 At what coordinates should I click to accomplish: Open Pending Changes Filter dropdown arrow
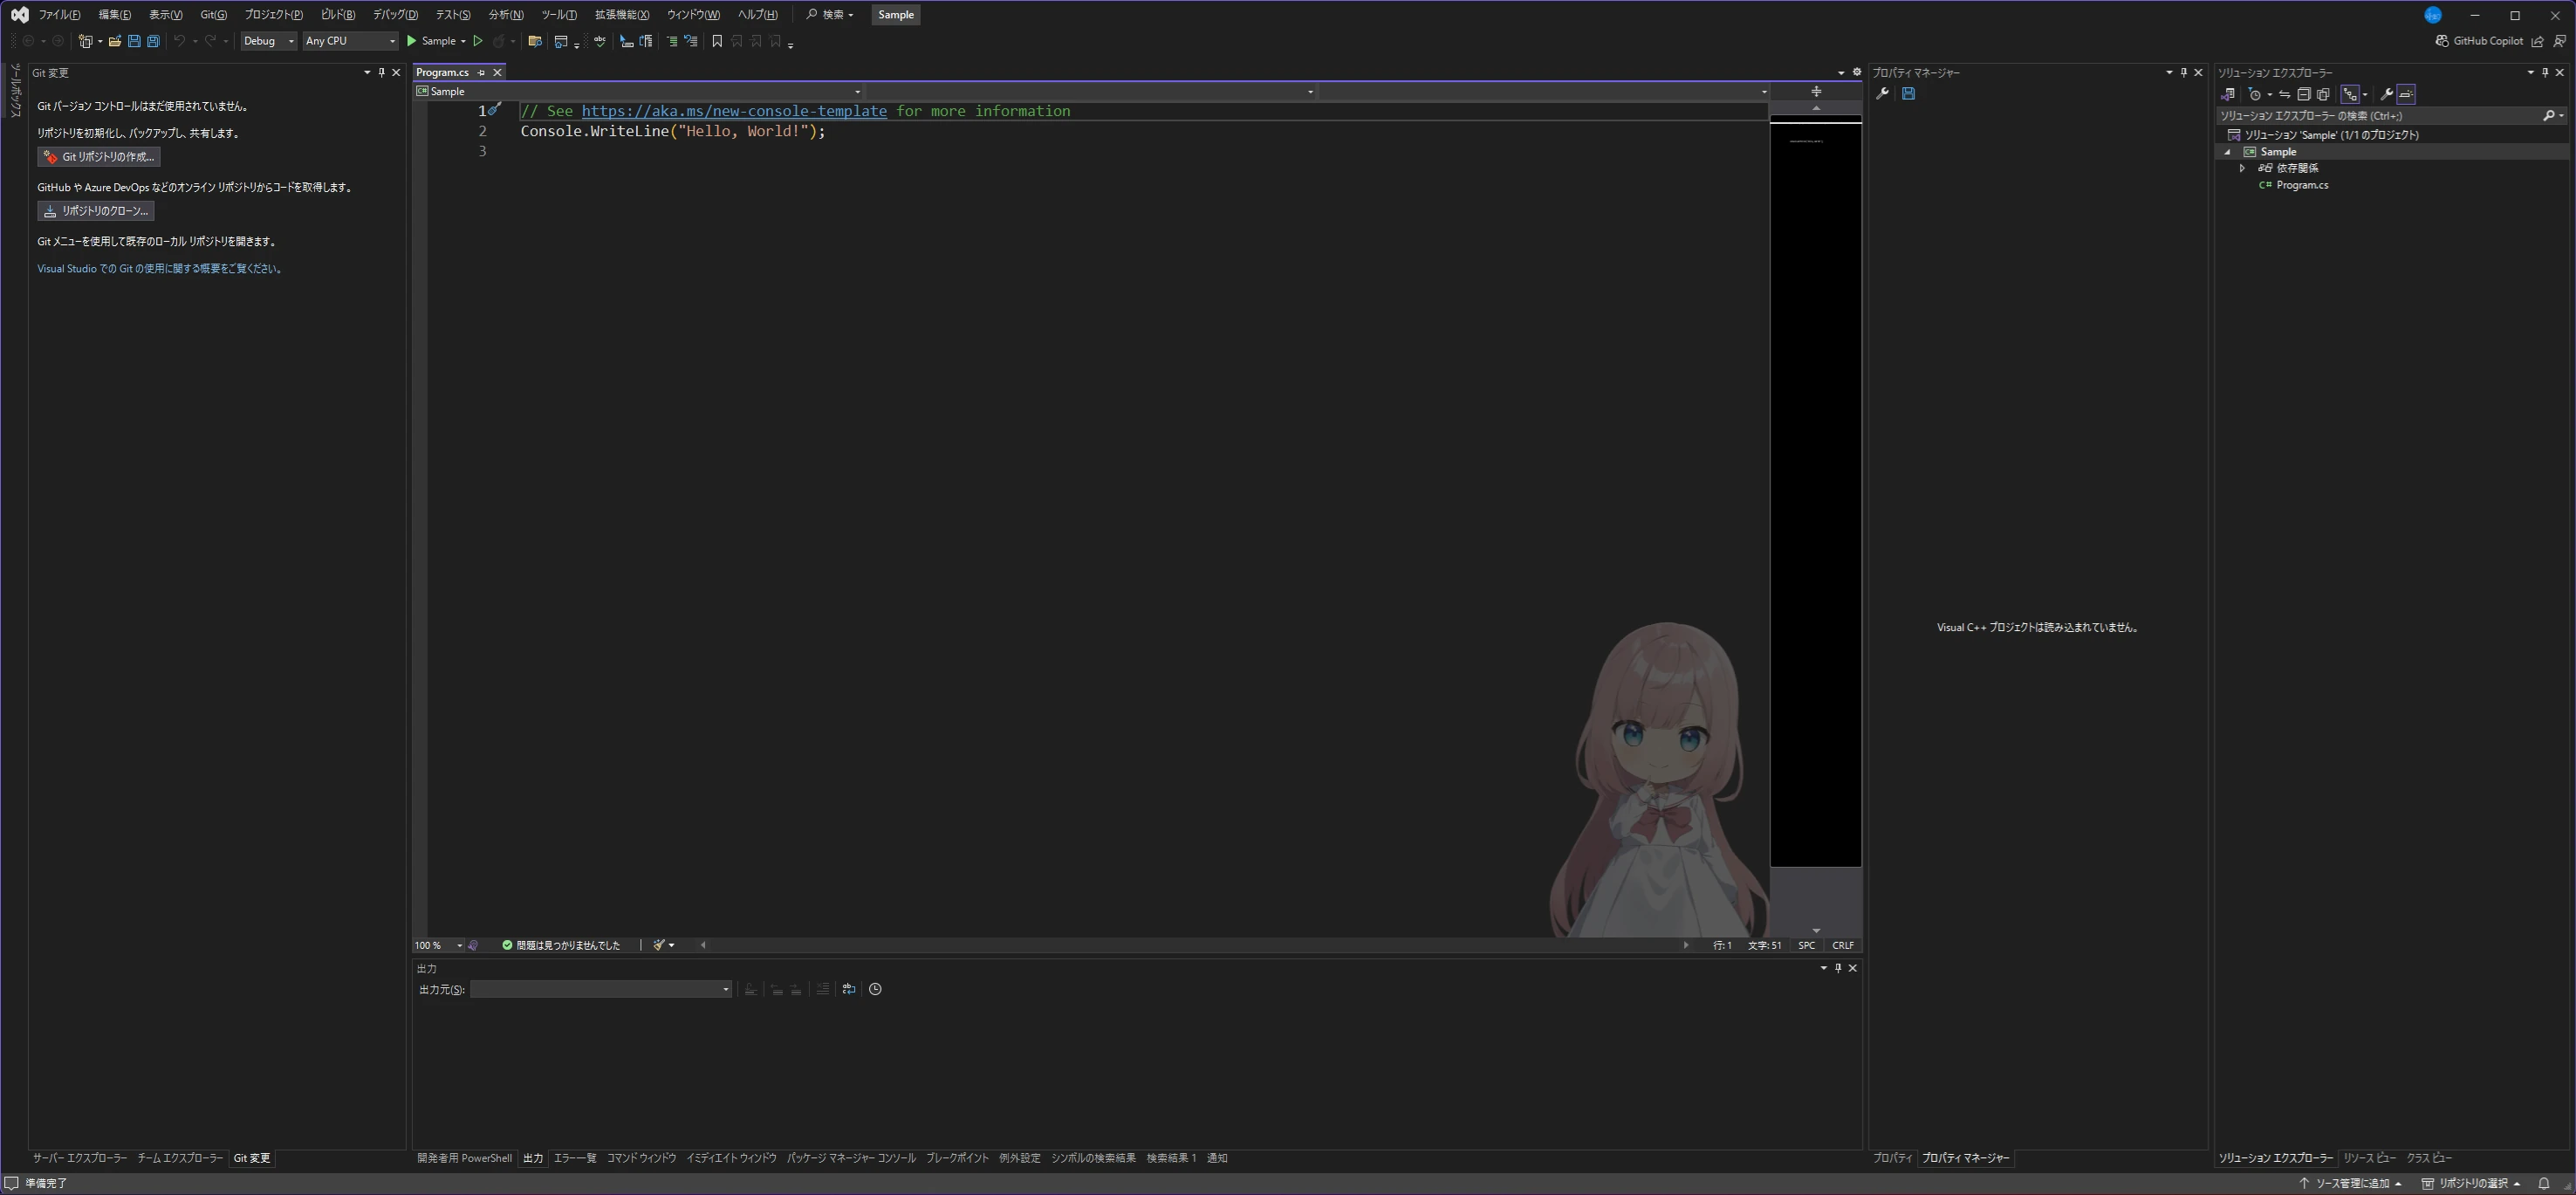(2269, 94)
